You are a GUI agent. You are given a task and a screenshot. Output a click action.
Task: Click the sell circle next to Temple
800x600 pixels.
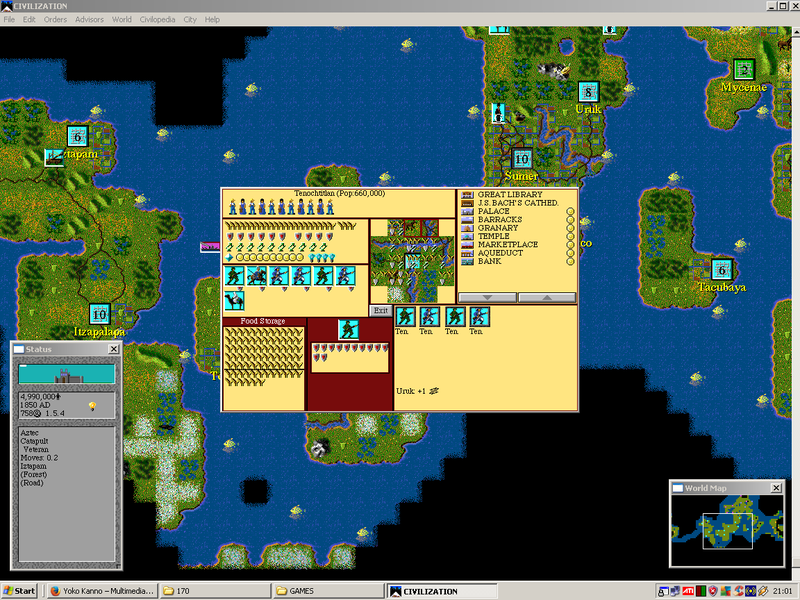tap(570, 236)
